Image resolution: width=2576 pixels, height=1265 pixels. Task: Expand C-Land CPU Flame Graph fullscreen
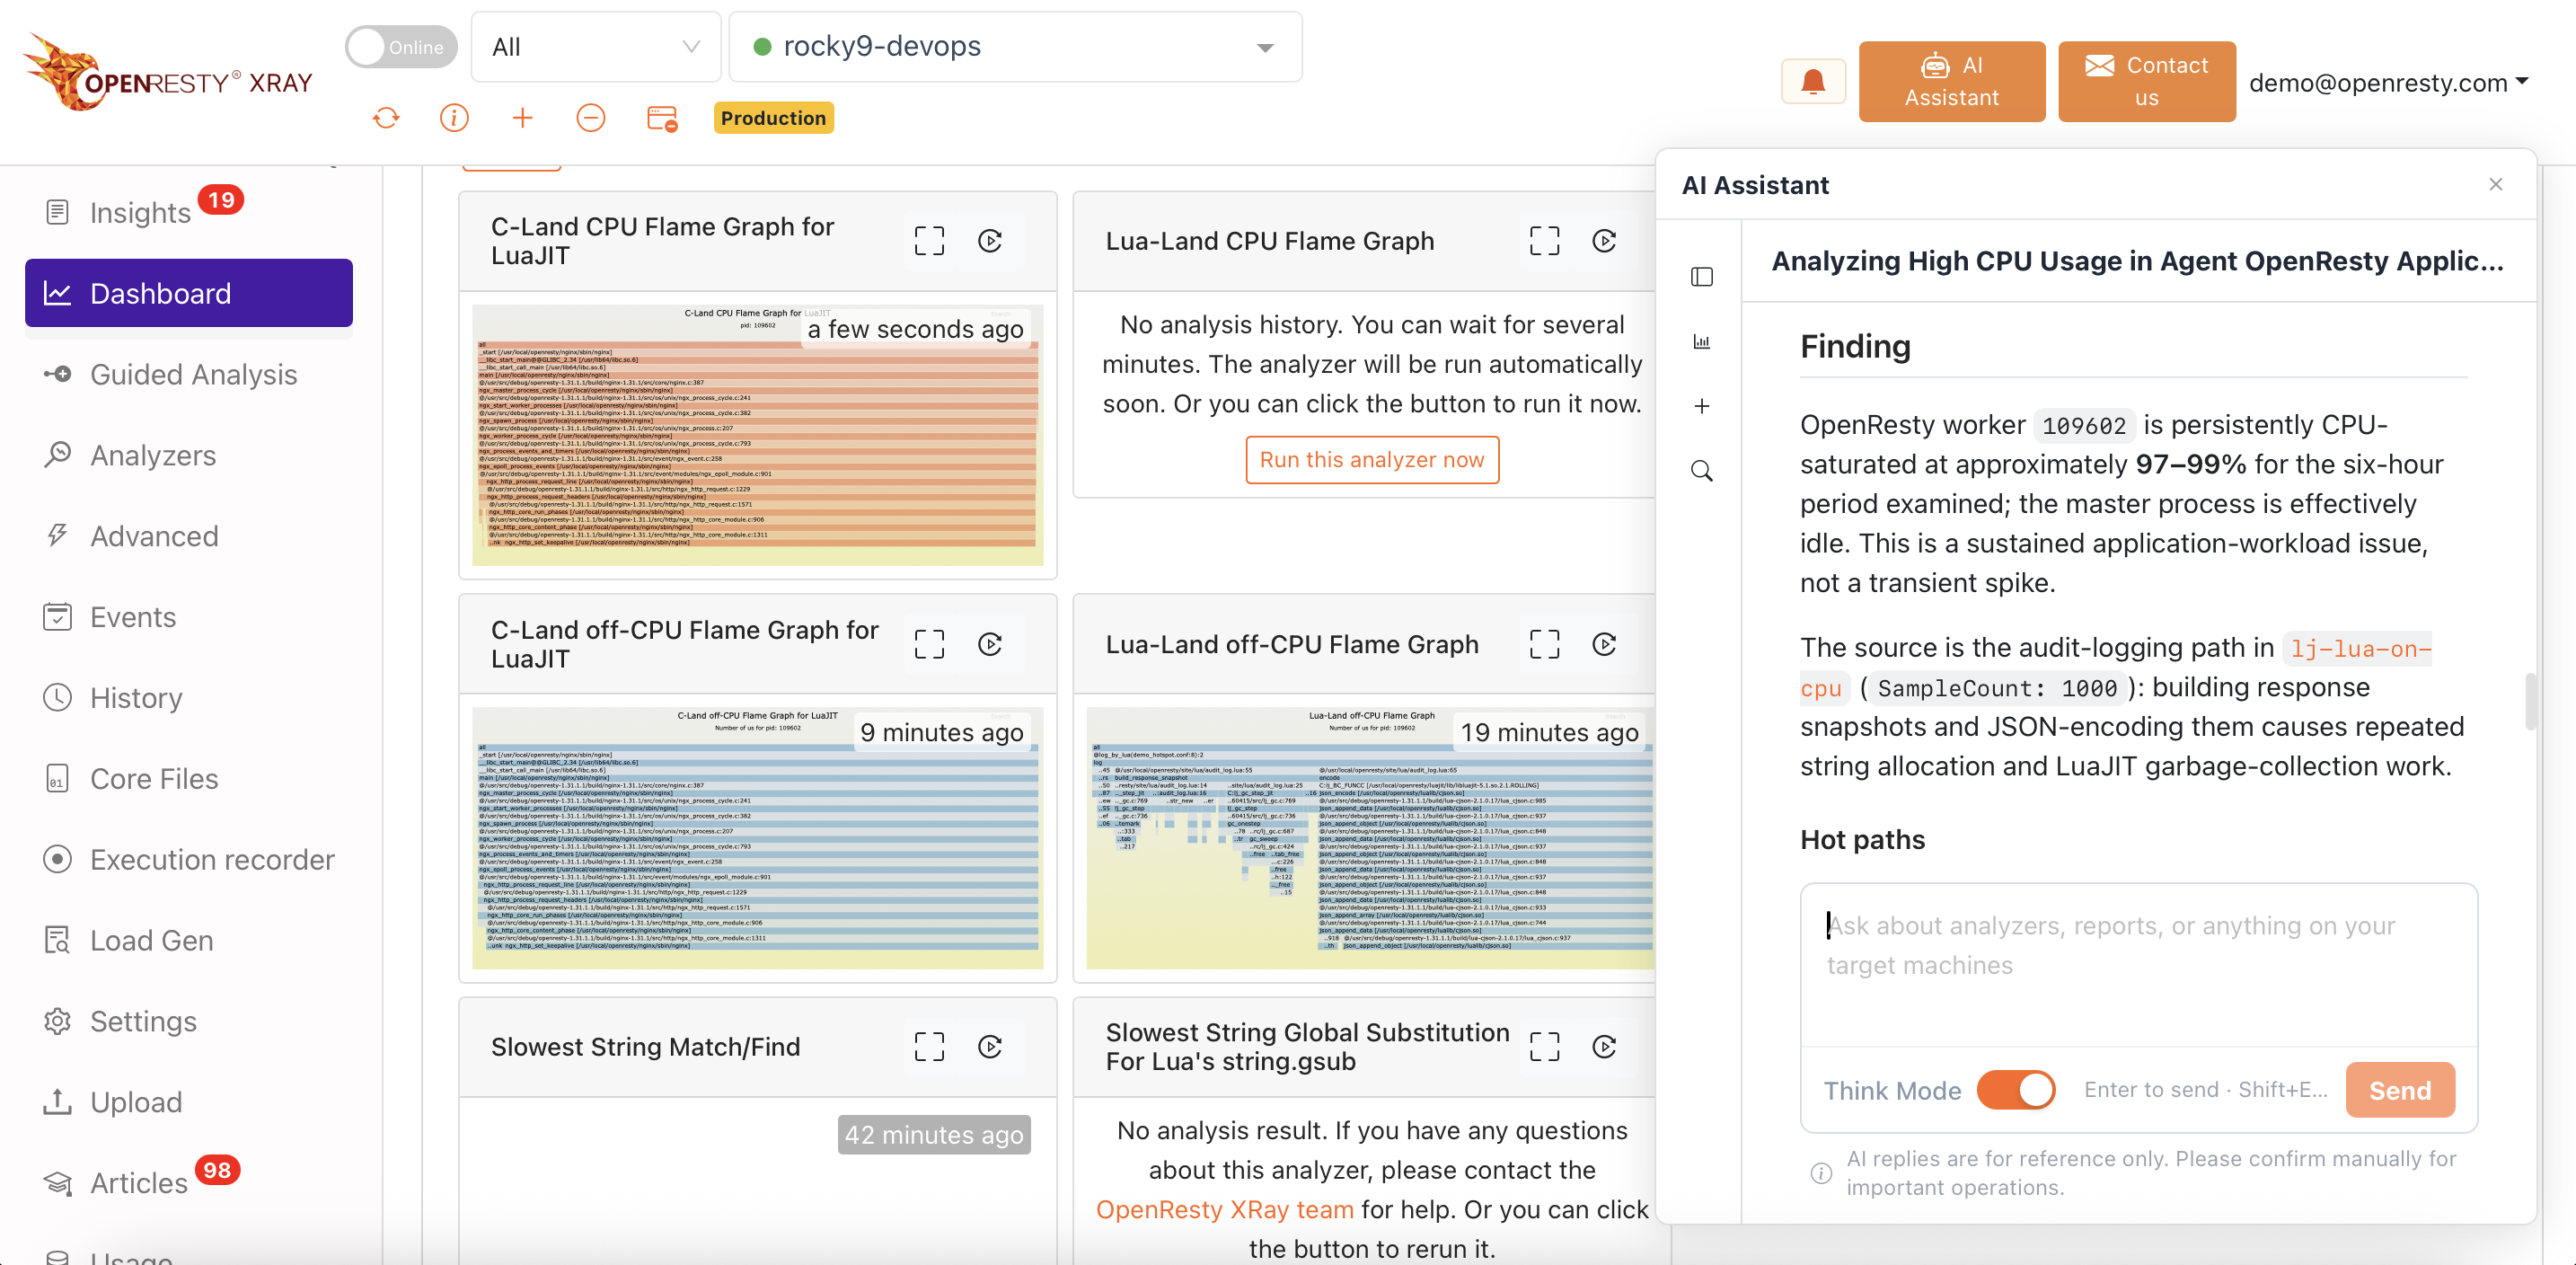pos(929,241)
